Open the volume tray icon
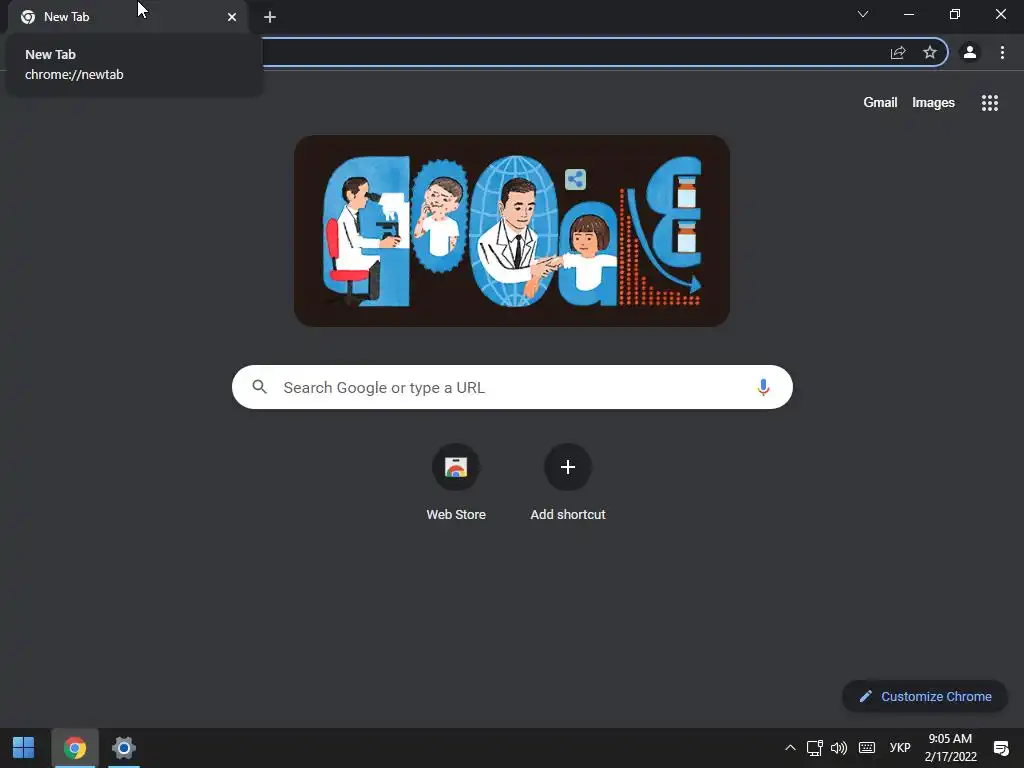Image resolution: width=1024 pixels, height=768 pixels. pos(839,748)
